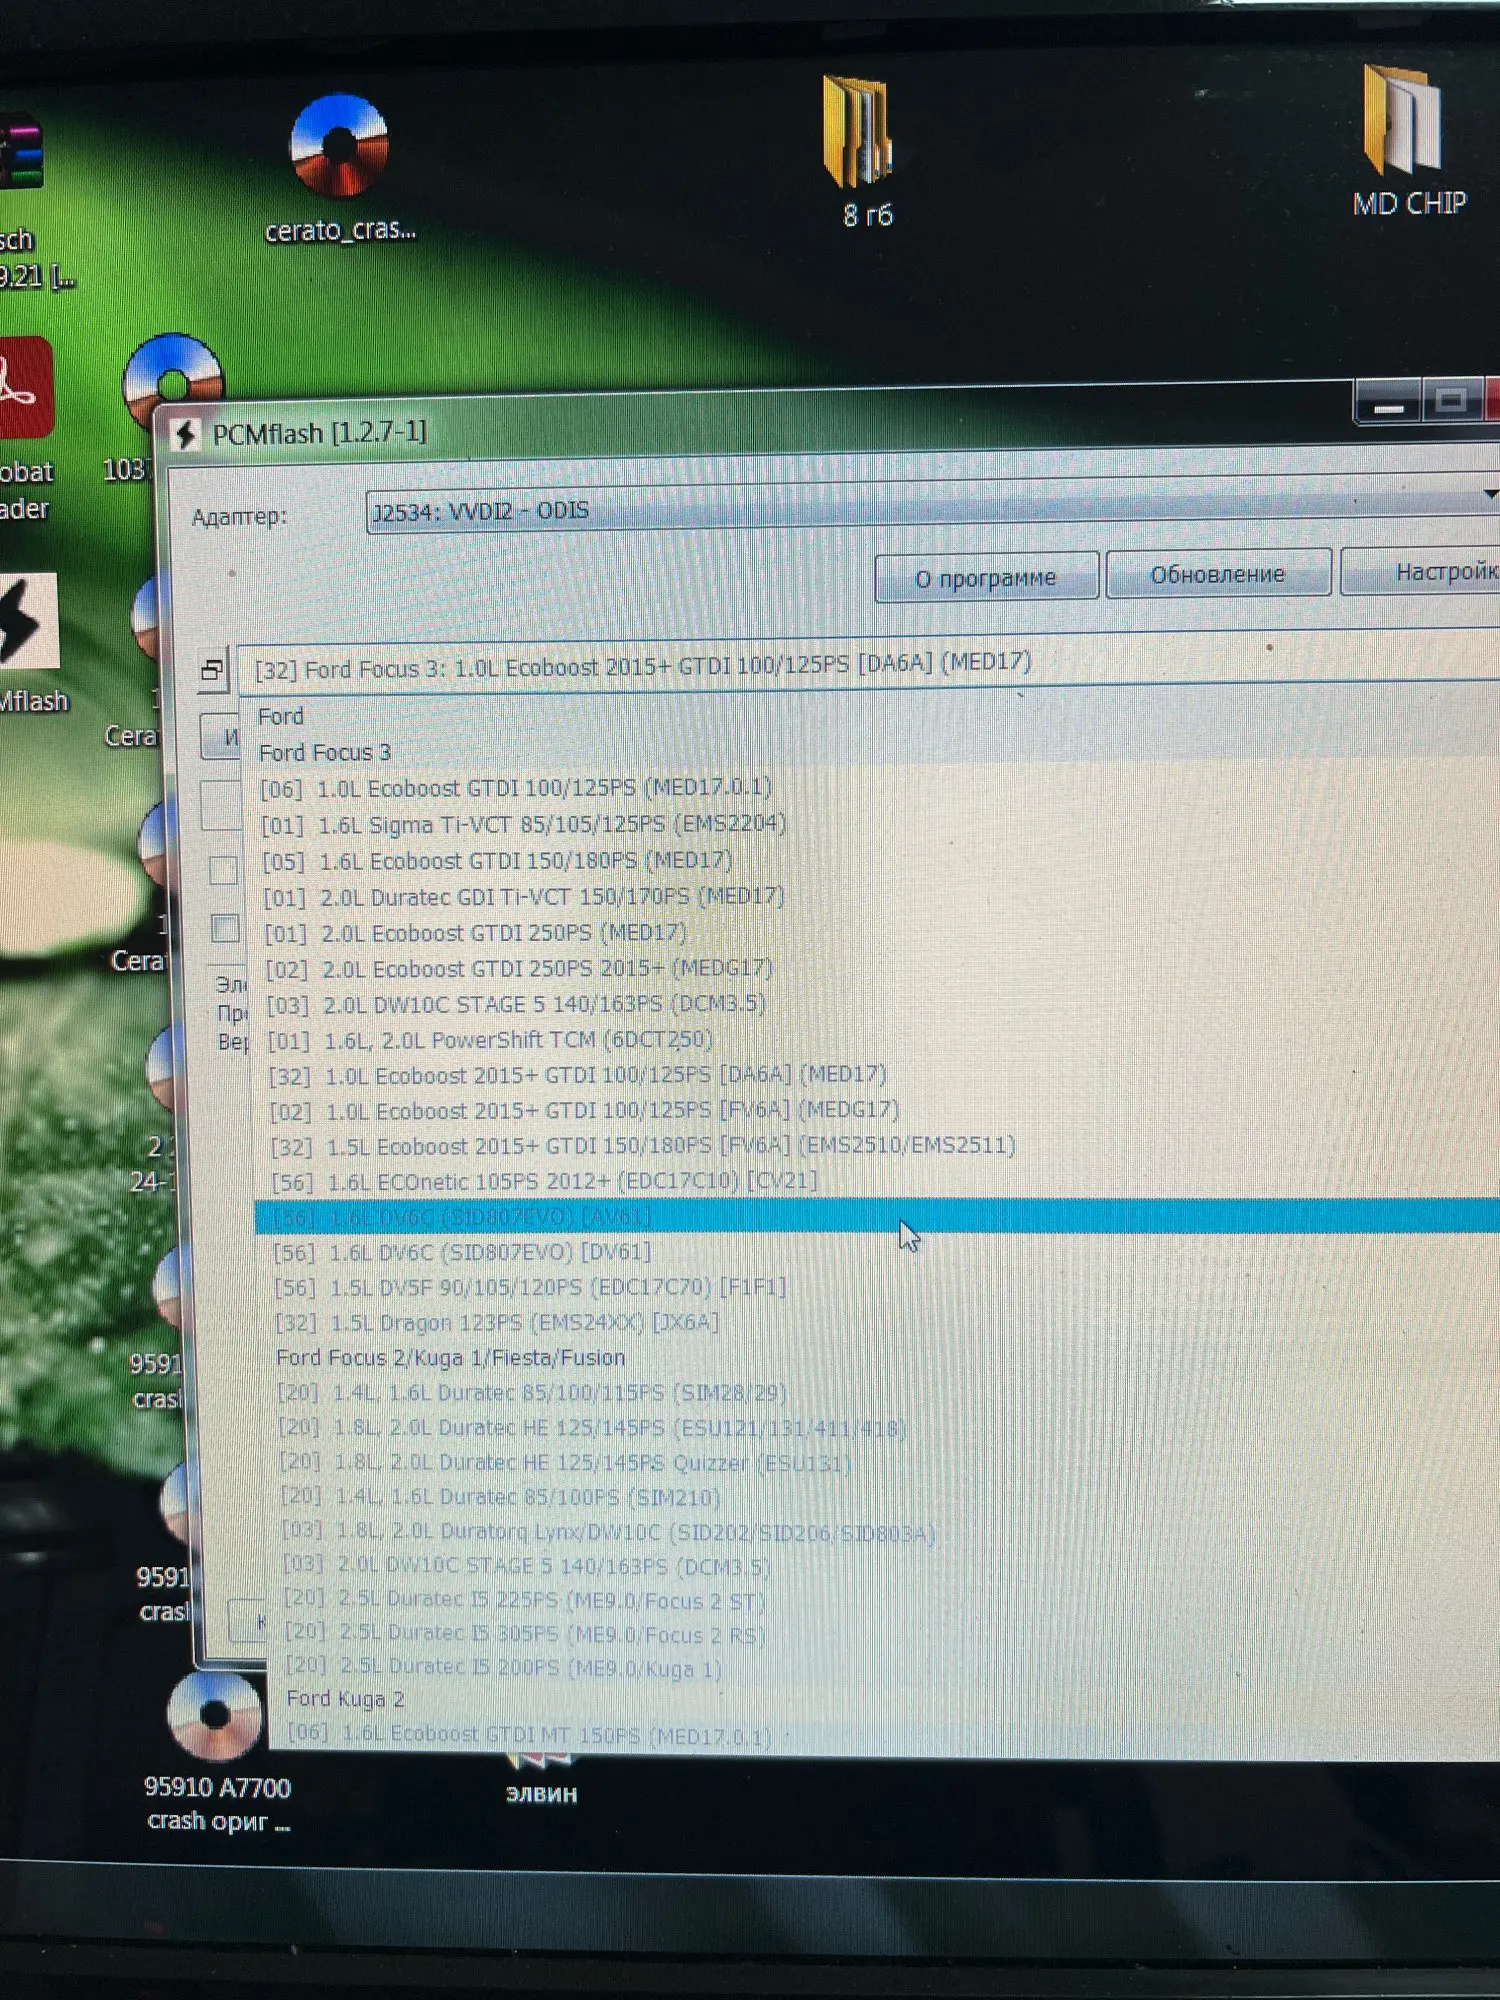Open the элвин desktop item
This screenshot has width=1500, height=2000.
pyautogui.click(x=541, y=1793)
